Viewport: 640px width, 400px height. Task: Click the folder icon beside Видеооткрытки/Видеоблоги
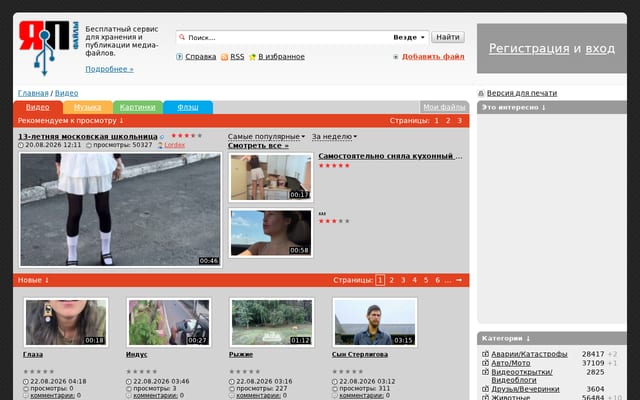[485, 372]
